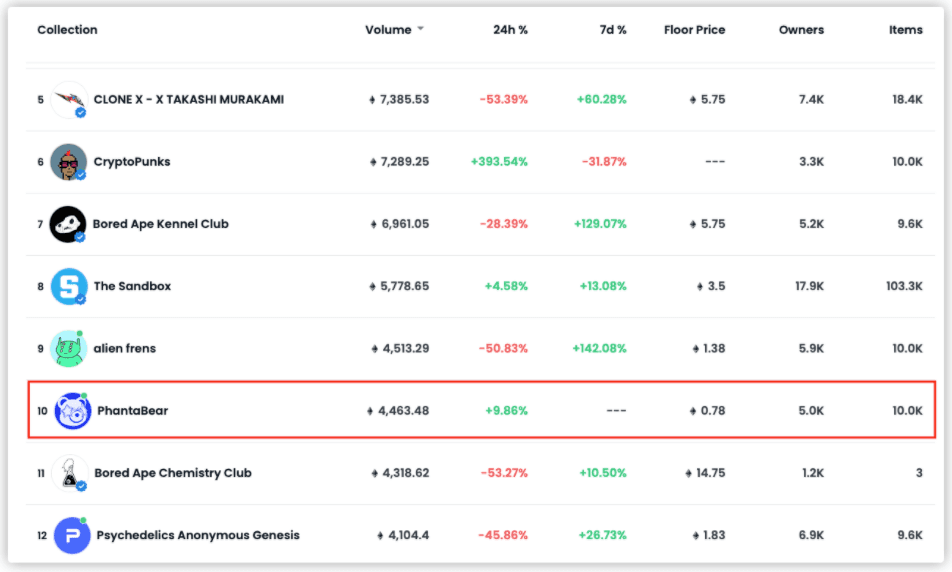Sort by the 24h % column
Viewport: 952px width, 572px height.
point(510,30)
